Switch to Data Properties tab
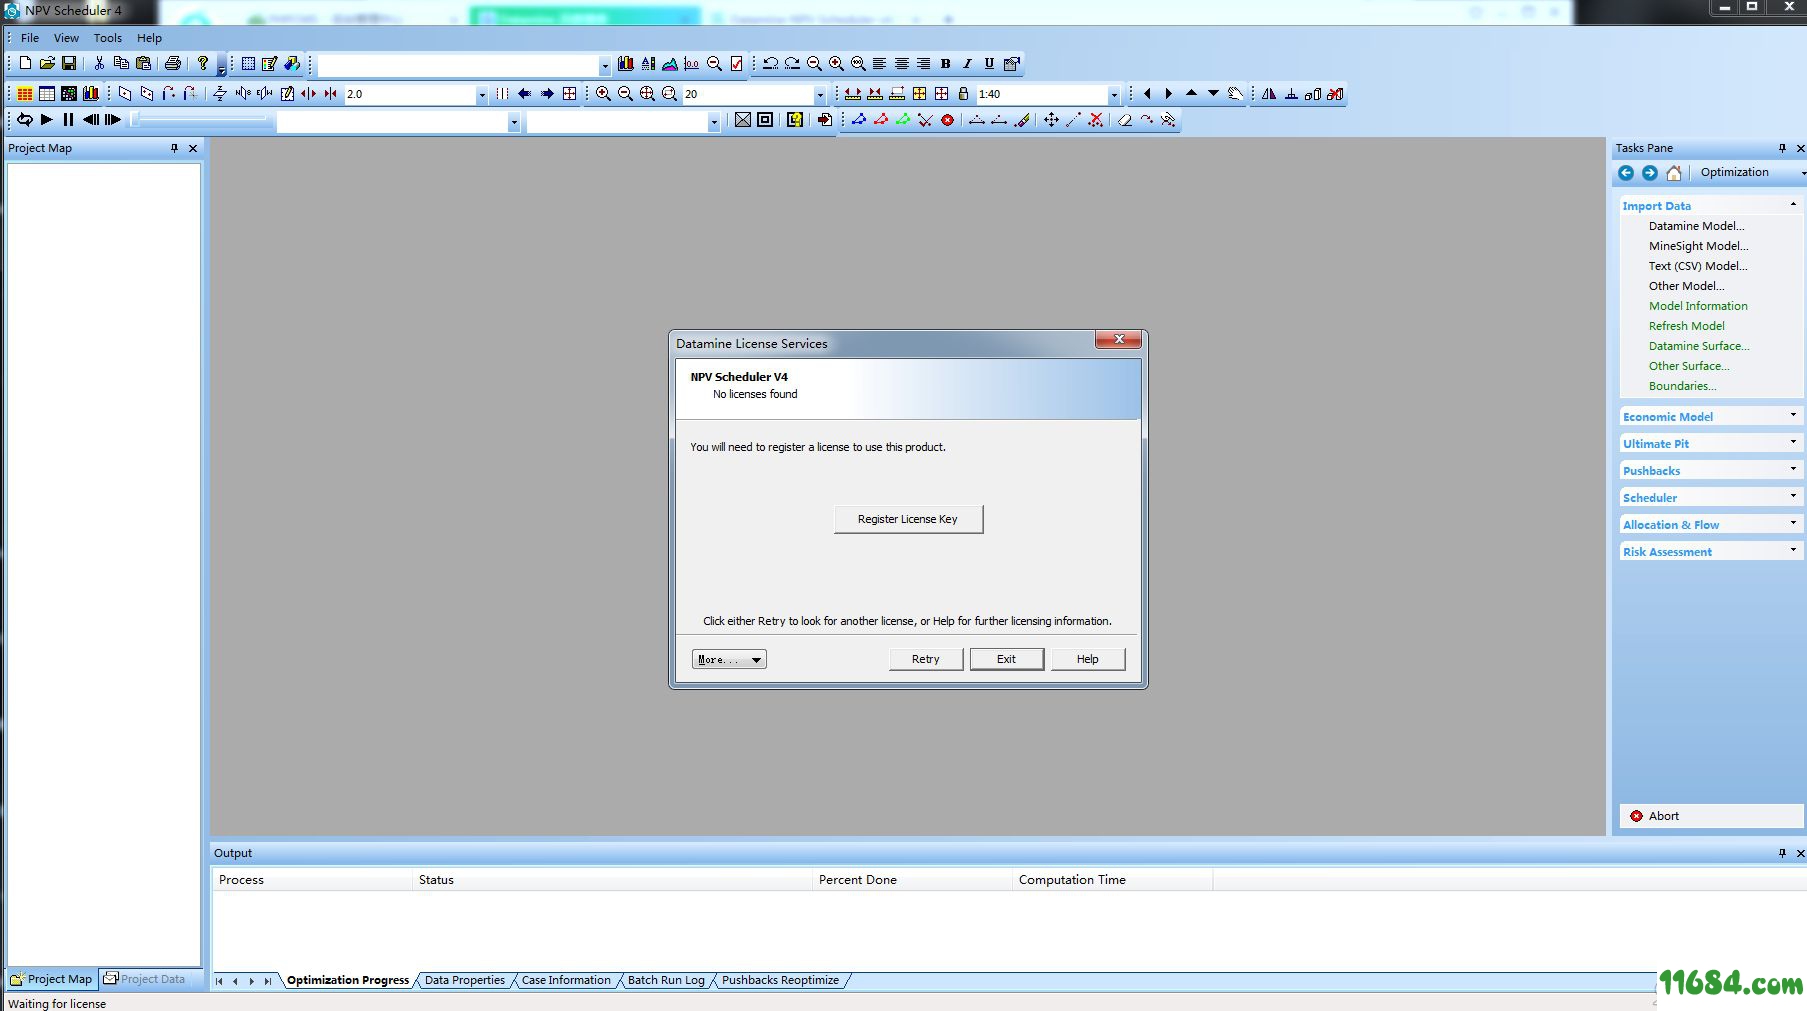The width and height of the screenshot is (1807, 1011). tap(465, 980)
